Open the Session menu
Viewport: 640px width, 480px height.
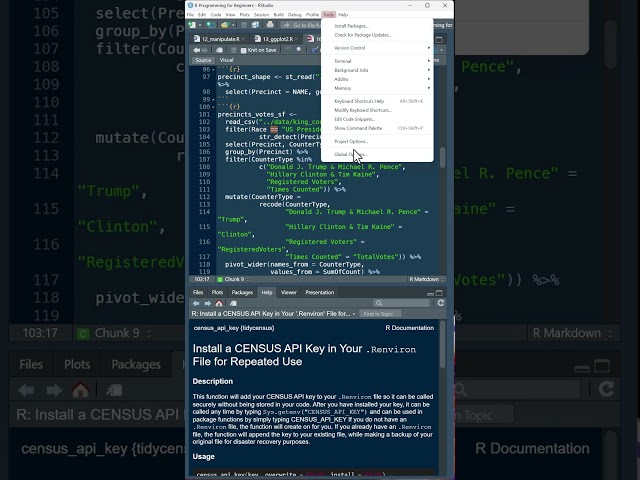pos(262,15)
